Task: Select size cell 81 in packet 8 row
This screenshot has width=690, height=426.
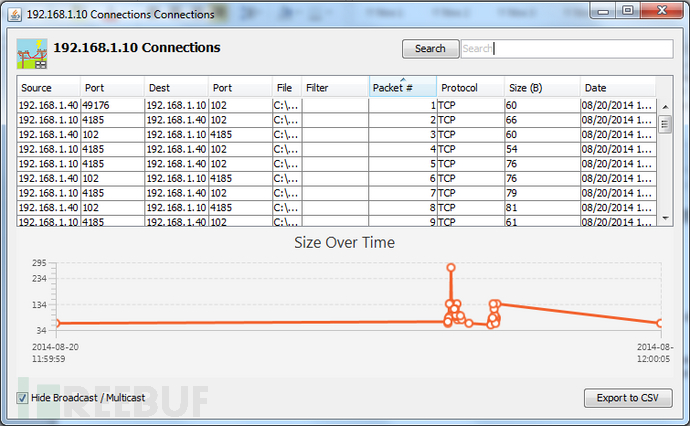Action: 542,207
